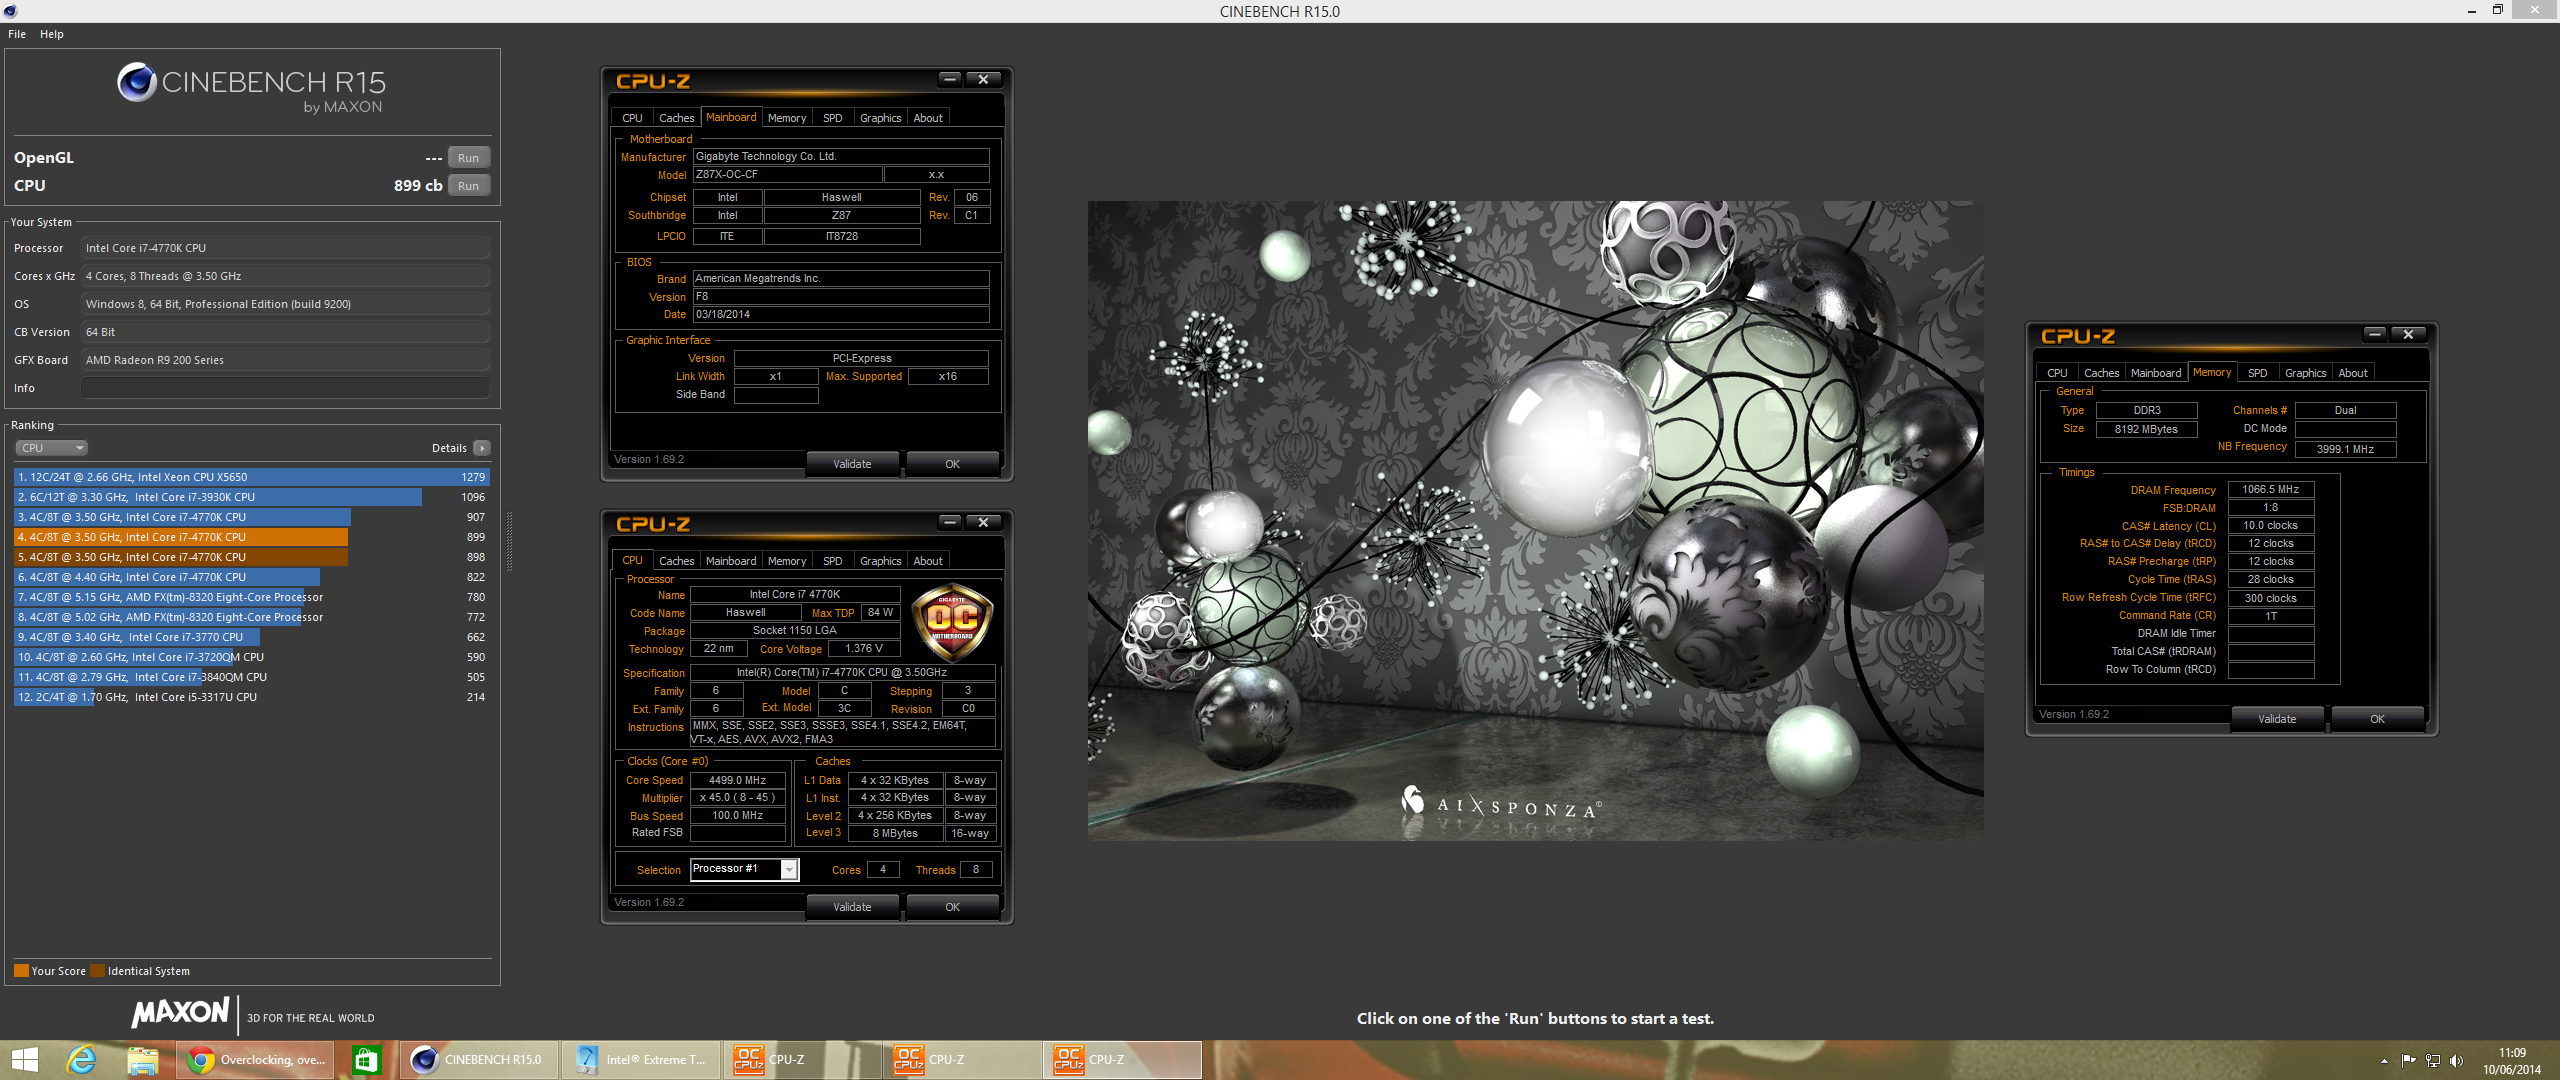Open Graphics tab in the Mainboard CPU-Z window
This screenshot has width=2560, height=1080.
[x=881, y=118]
